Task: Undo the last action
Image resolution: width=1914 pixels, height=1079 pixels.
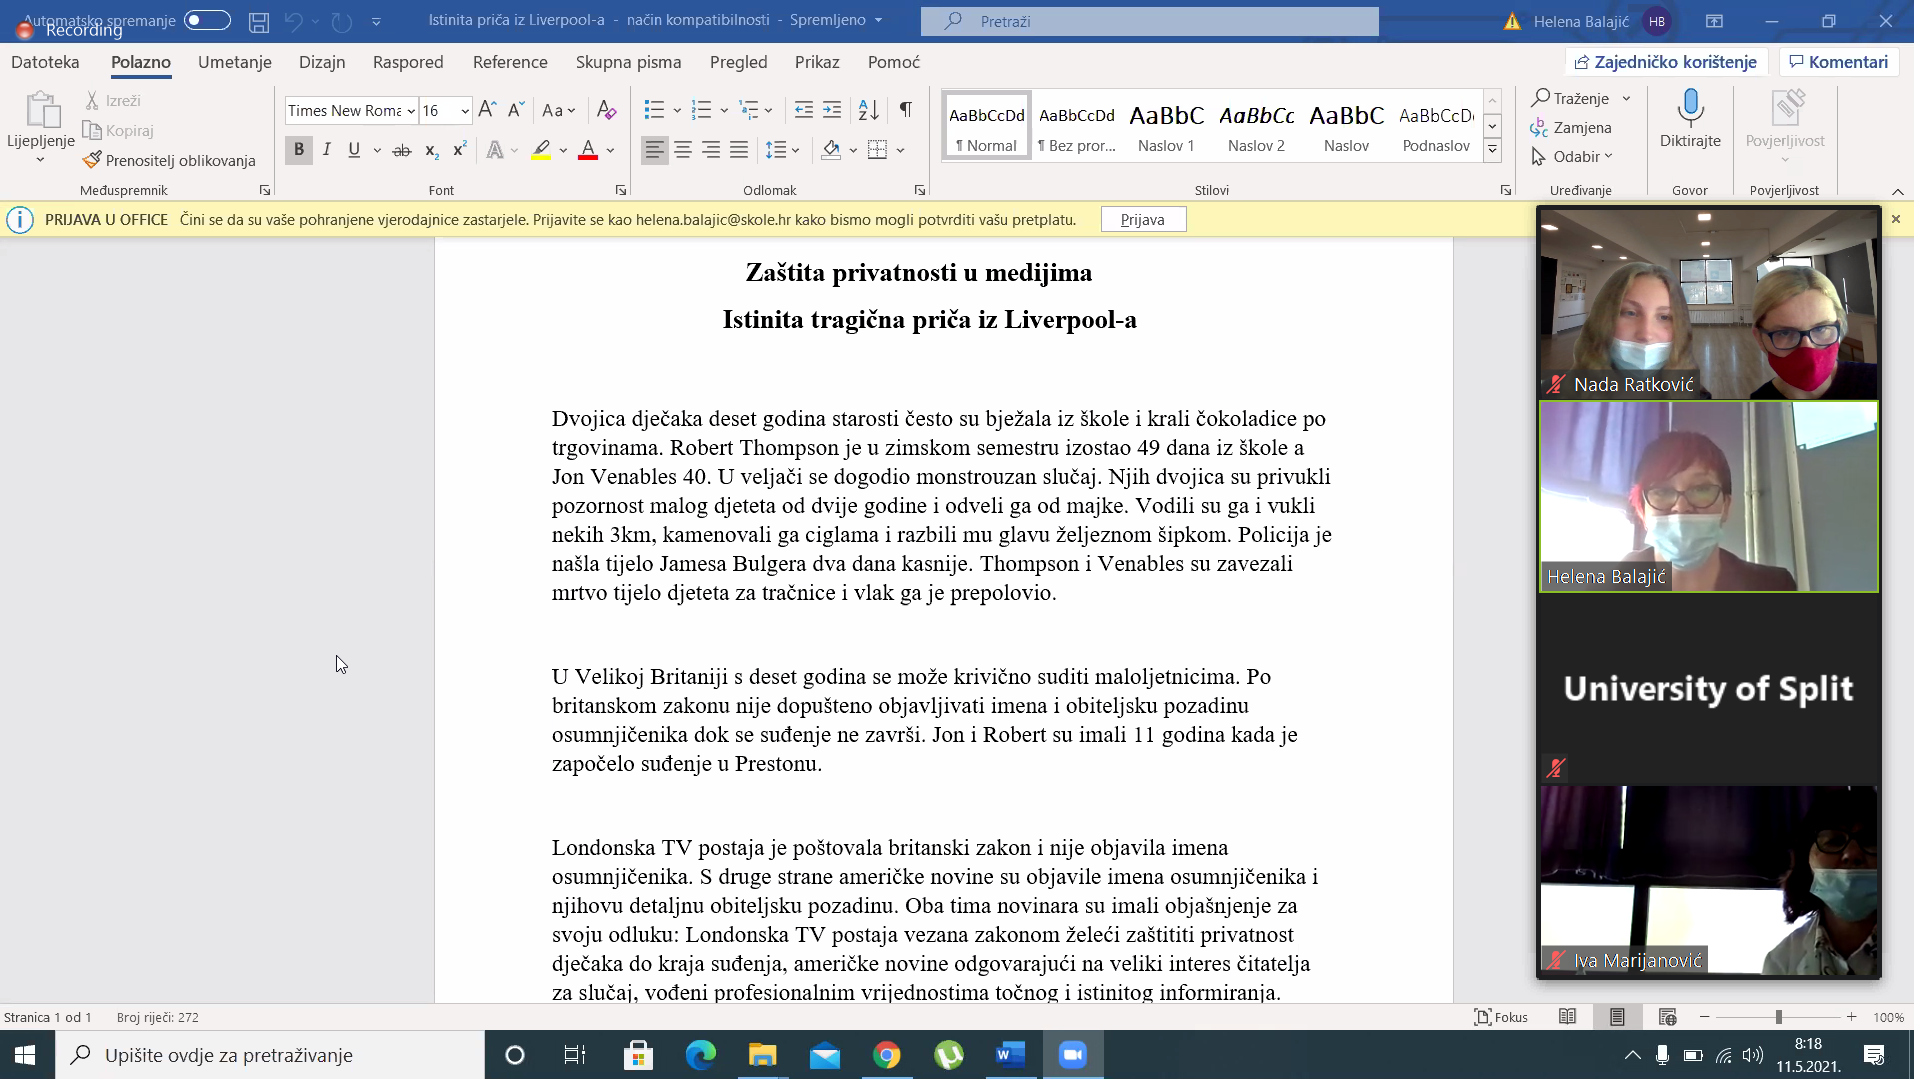Action: coord(293,21)
